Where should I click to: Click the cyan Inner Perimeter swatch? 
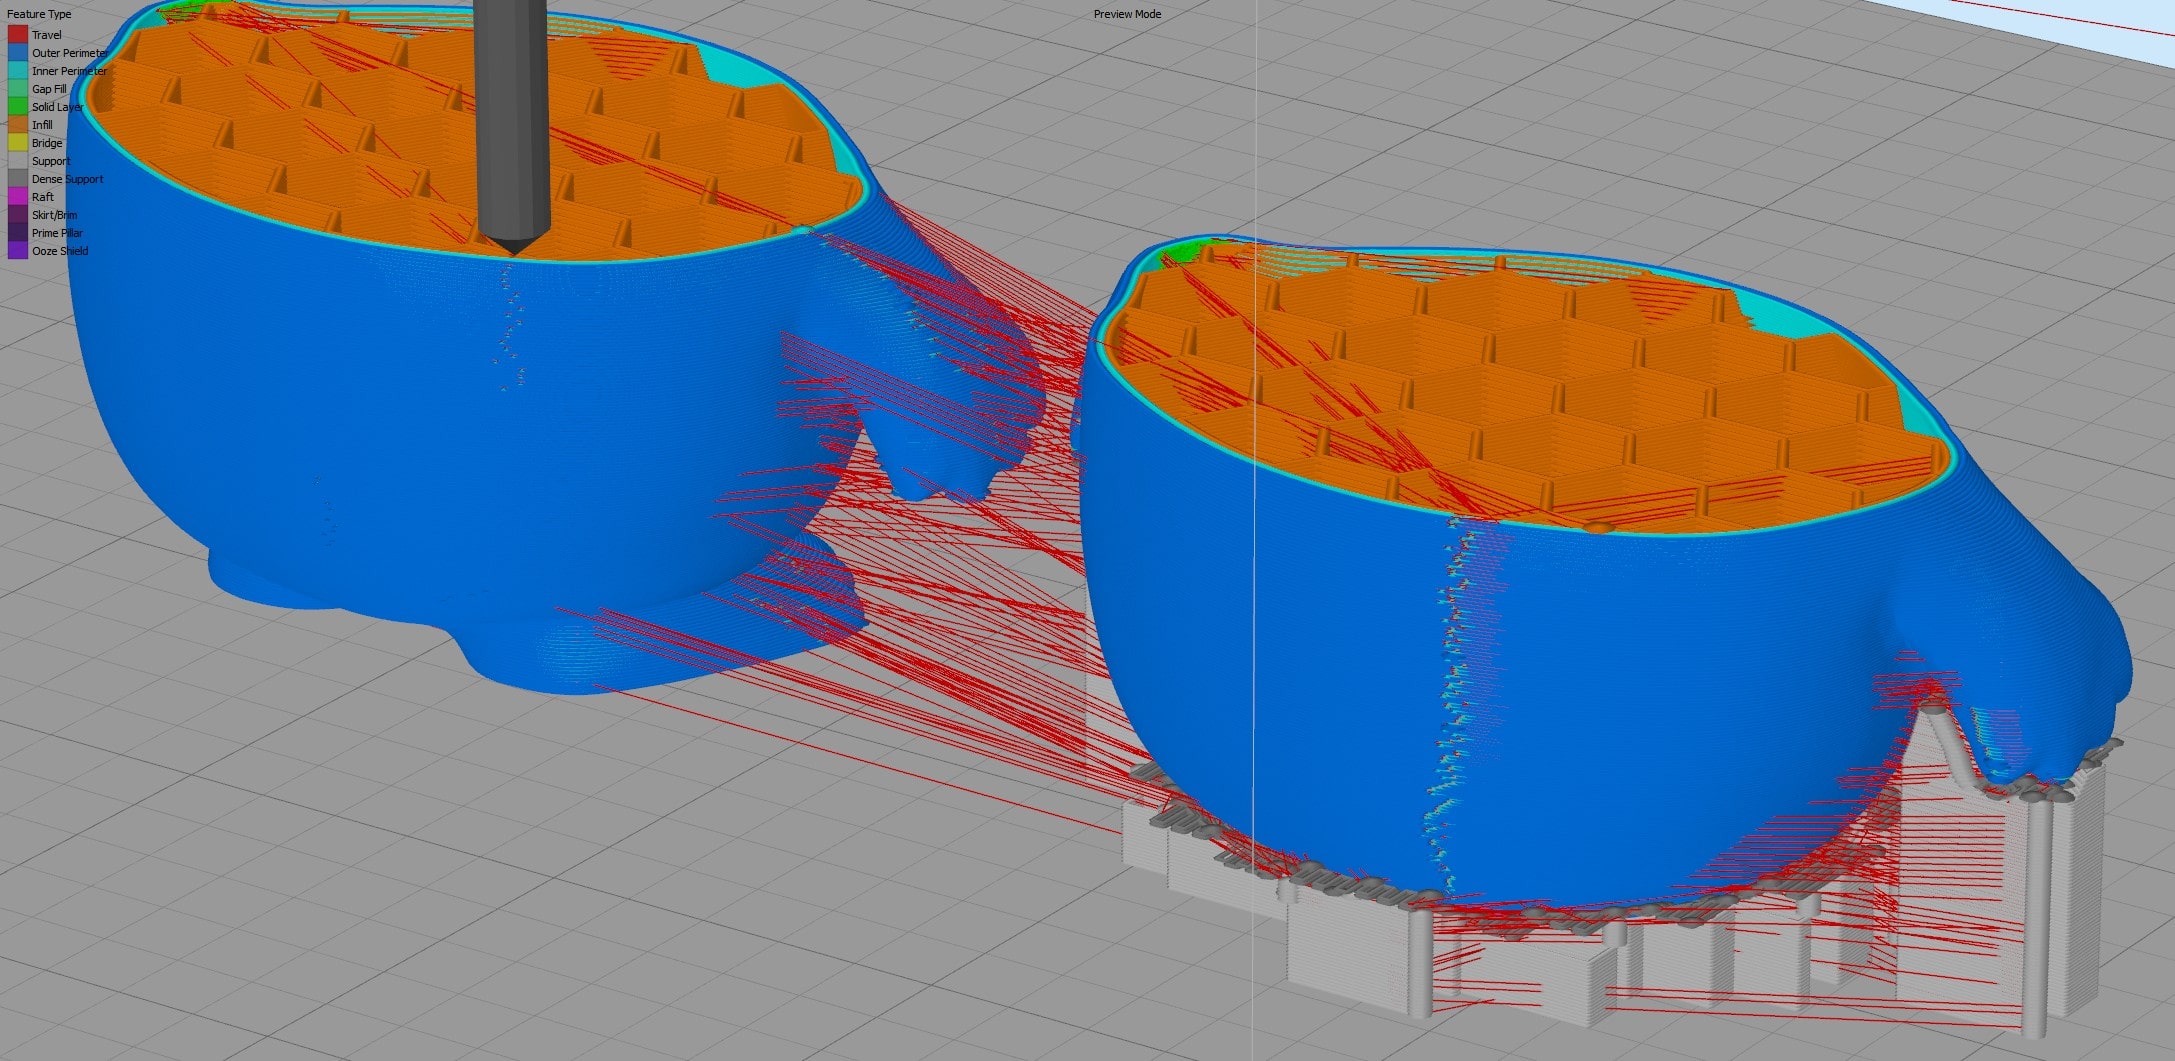[x=18, y=71]
